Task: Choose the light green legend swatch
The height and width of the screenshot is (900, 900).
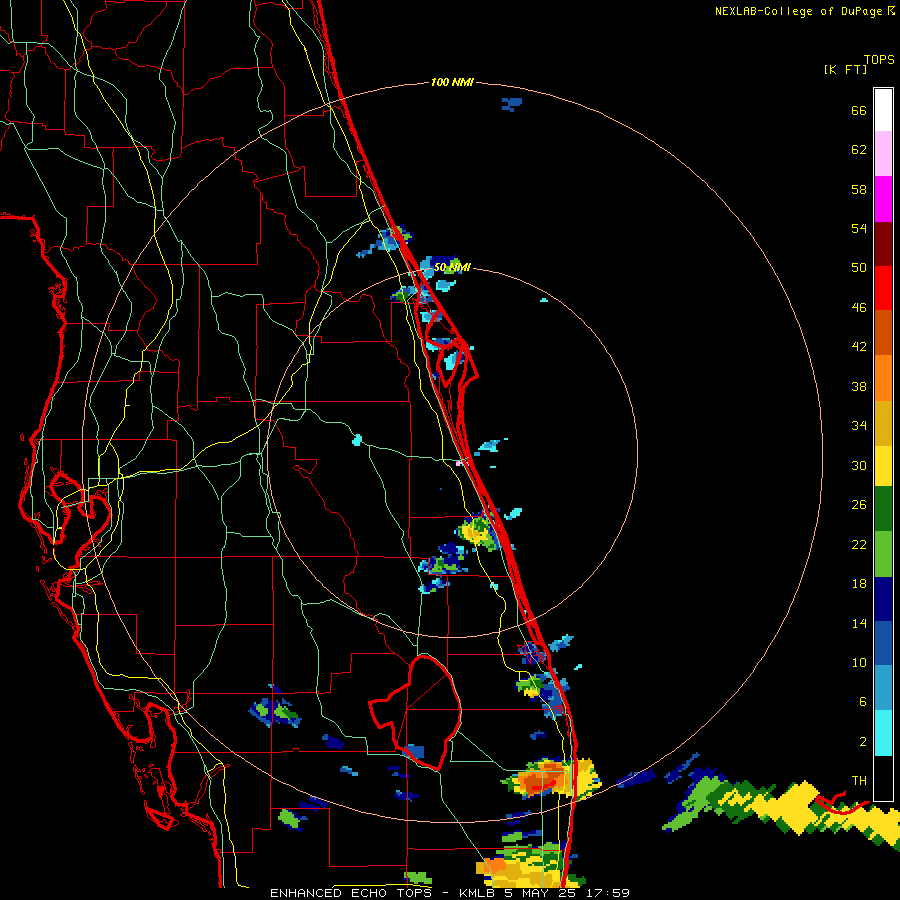Action: (x=883, y=554)
